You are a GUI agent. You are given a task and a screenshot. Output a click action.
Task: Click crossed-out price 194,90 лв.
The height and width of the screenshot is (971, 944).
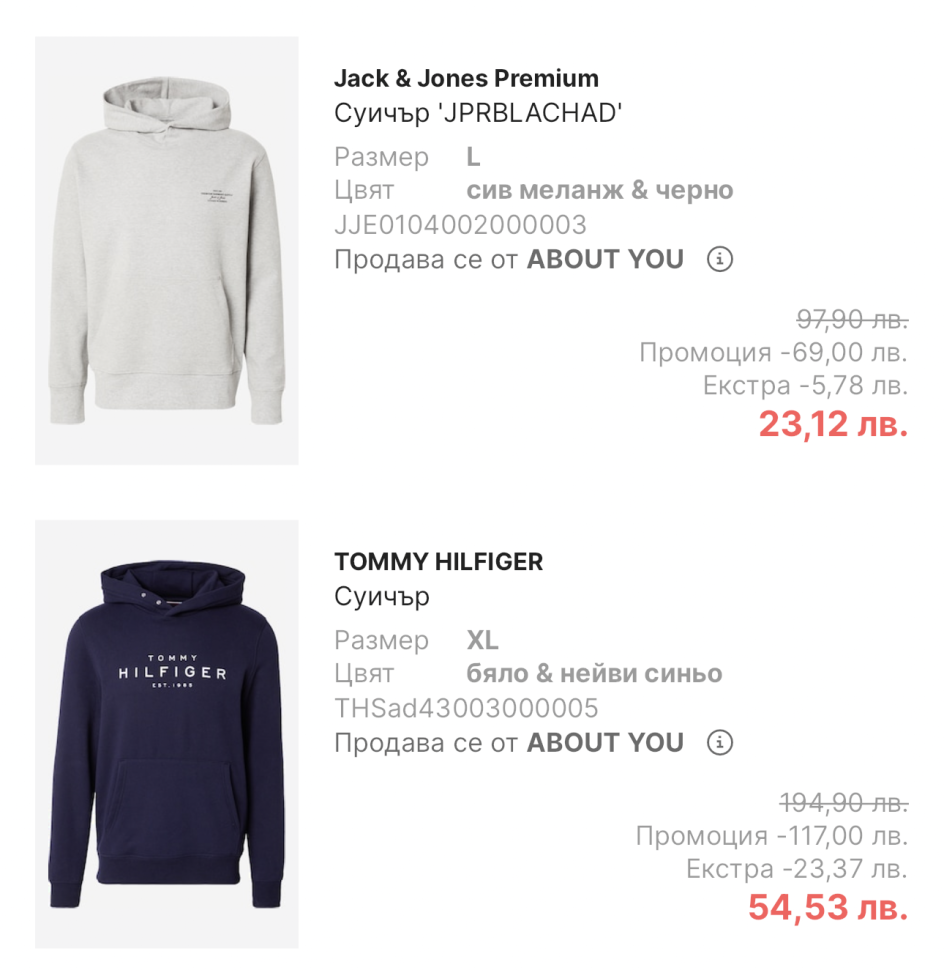(x=844, y=803)
